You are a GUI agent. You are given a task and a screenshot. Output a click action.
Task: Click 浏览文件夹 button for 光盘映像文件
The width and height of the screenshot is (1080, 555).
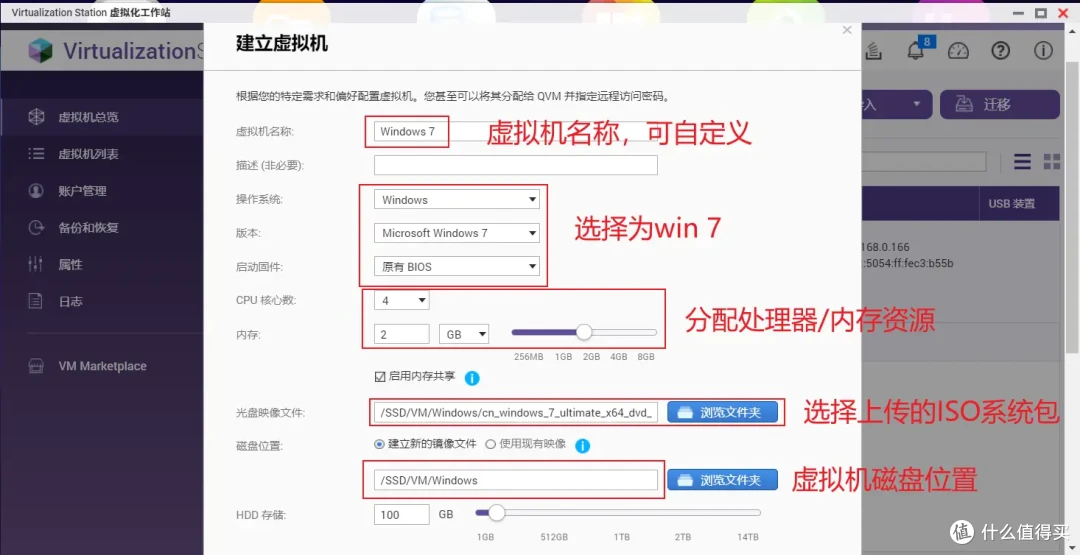(723, 412)
